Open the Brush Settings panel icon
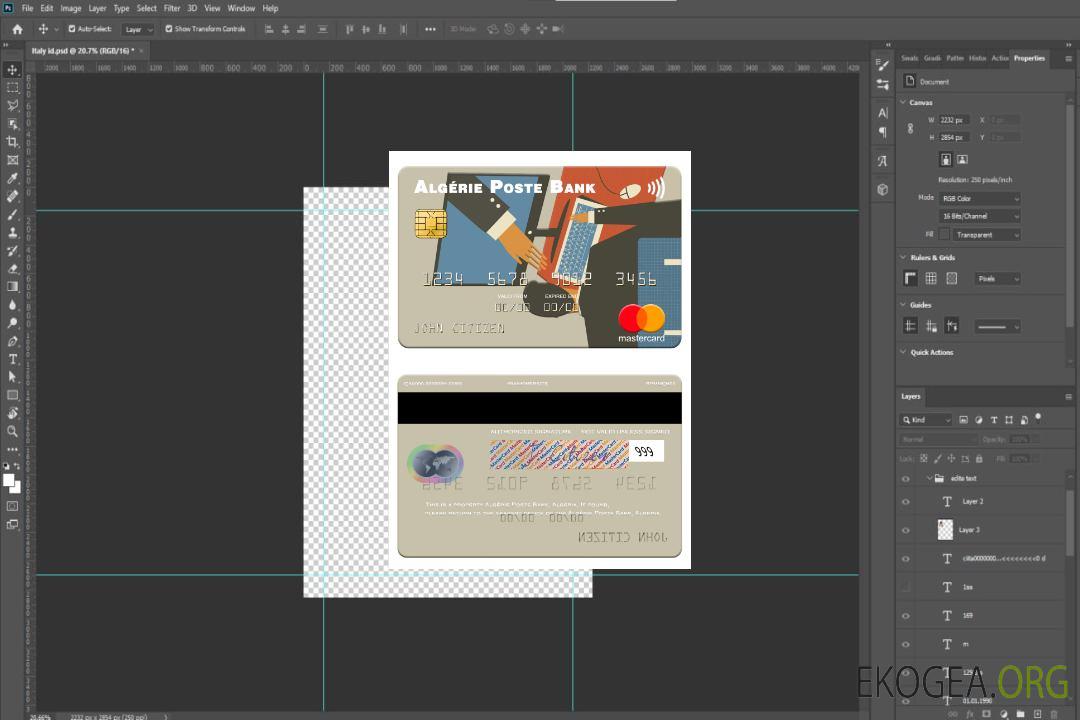Screen dimensions: 1080x720 click(x=882, y=65)
